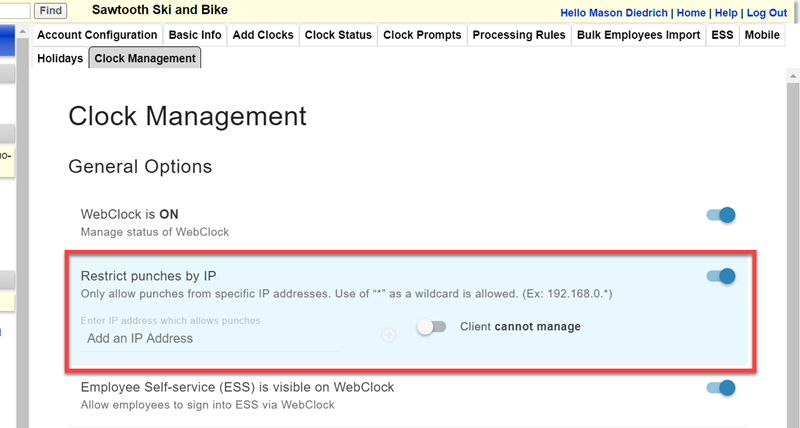The image size is (800, 428).
Task: Switch to the Basic Info tab
Action: [195, 35]
